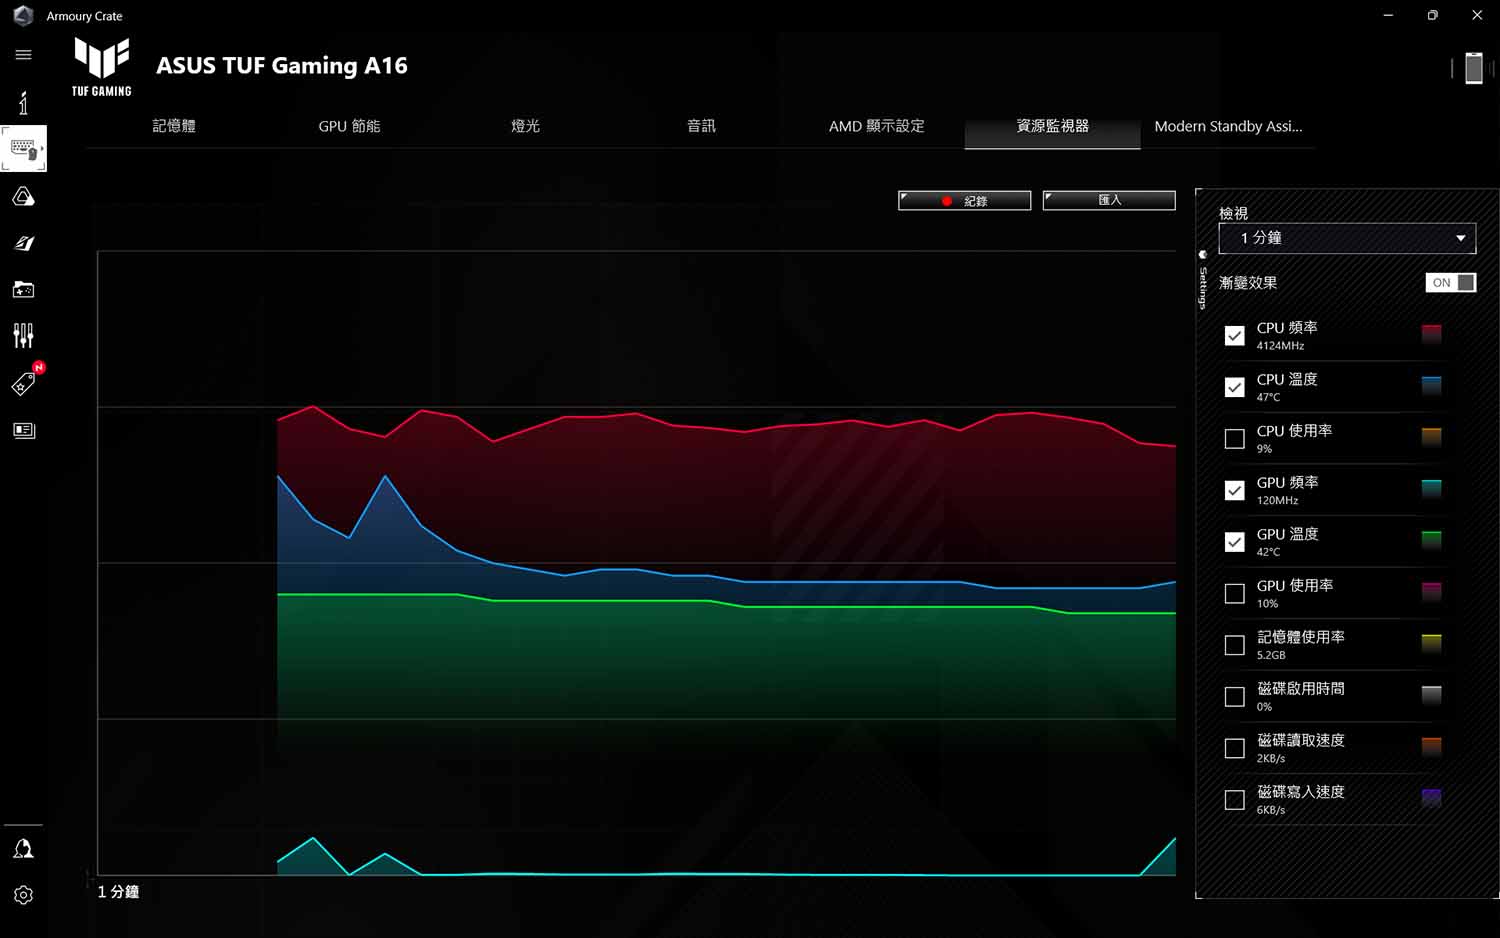The width and height of the screenshot is (1500, 938).
Task: Click the green GPU 溫度 color swatch
Action: 1432,539
